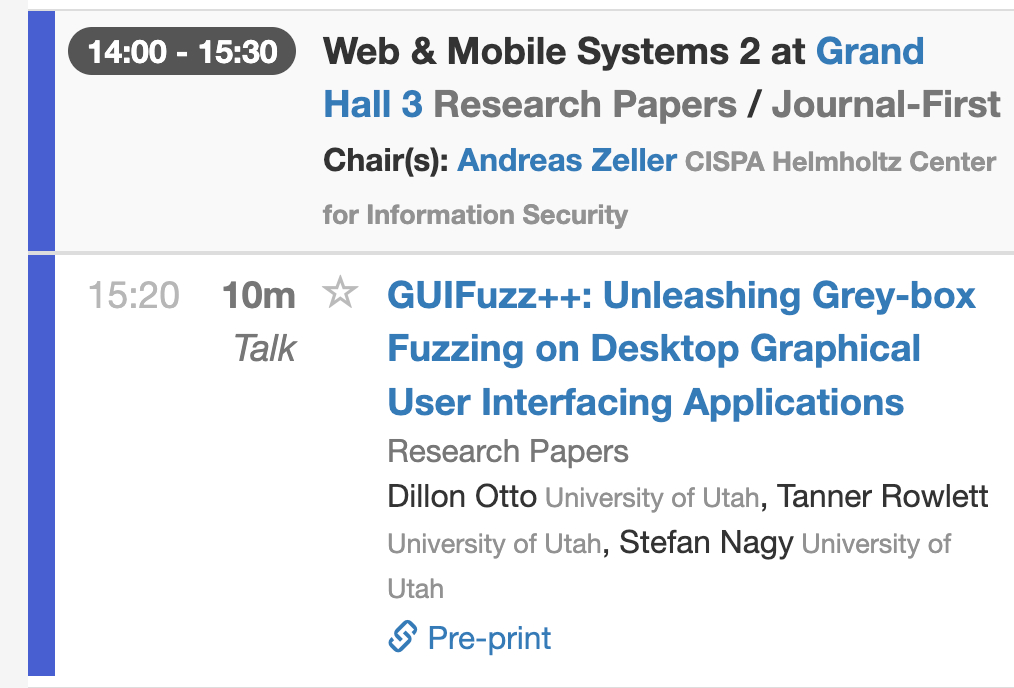The image size is (1014, 688).
Task: Star the GUIFuzz++ talk as favorite
Action: (340, 294)
